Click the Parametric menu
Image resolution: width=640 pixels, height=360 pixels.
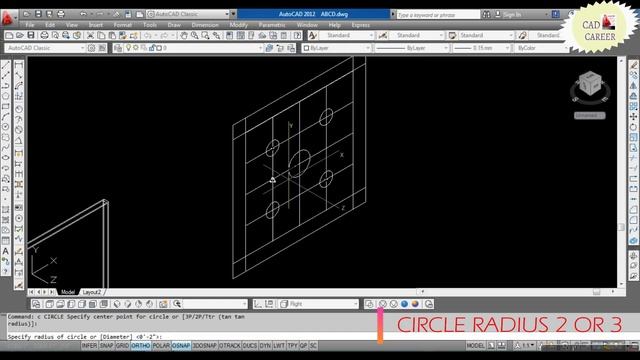272,25
